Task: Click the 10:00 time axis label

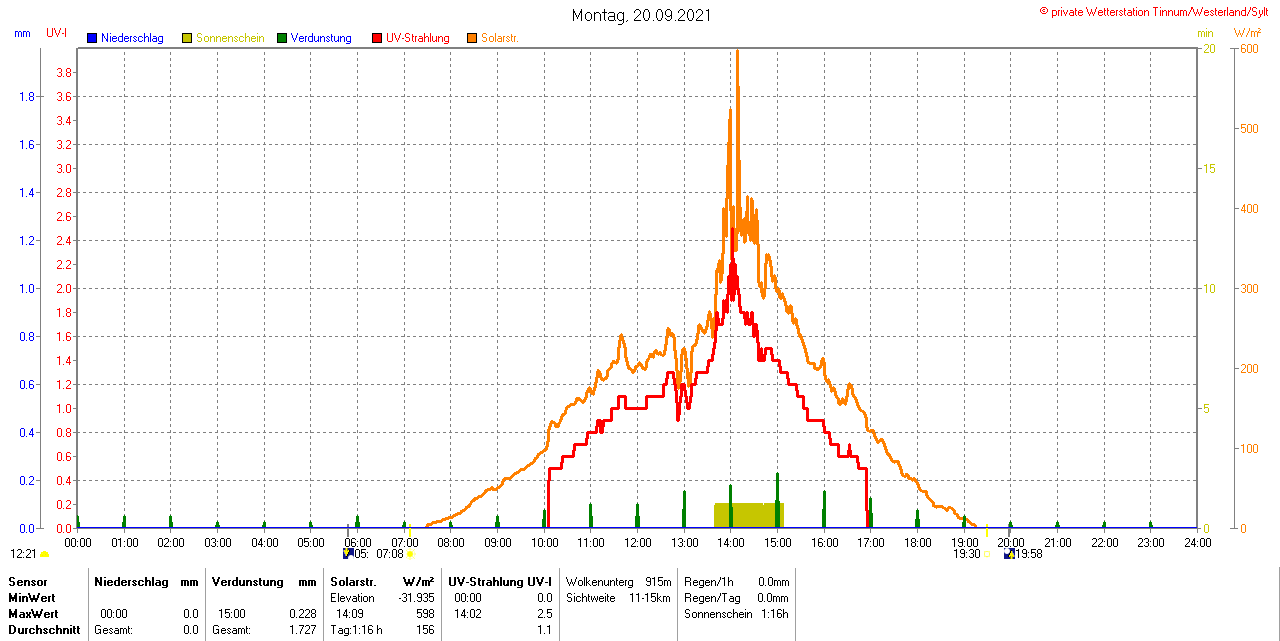Action: coord(544,543)
